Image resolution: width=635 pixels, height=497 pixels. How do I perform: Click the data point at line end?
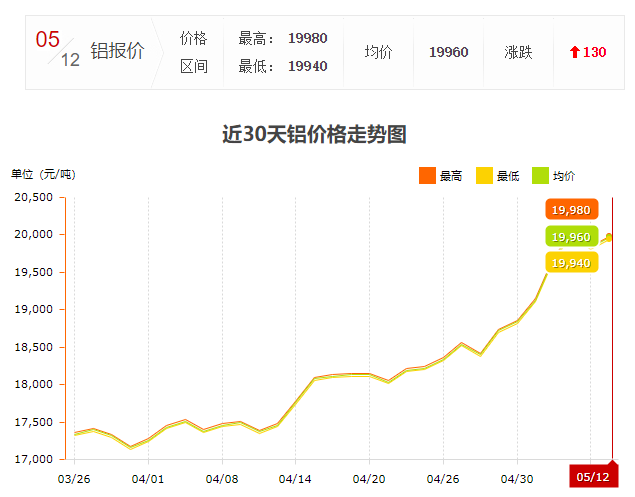[609, 237]
